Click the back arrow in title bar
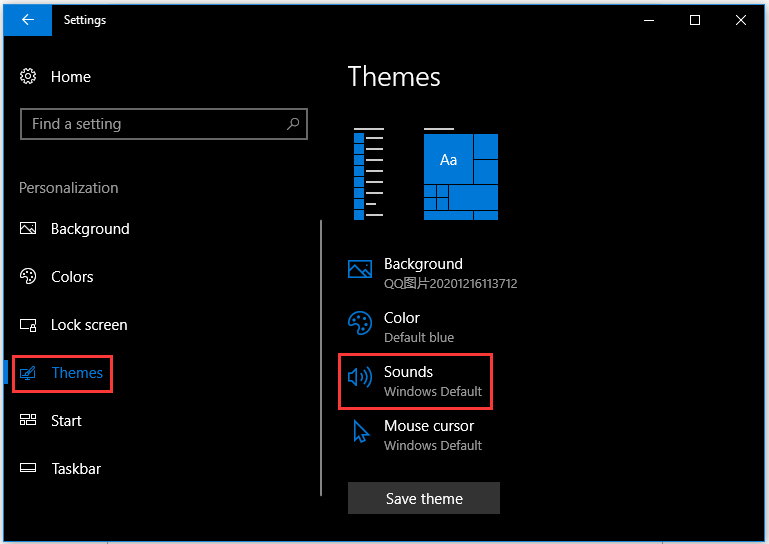 [28, 20]
